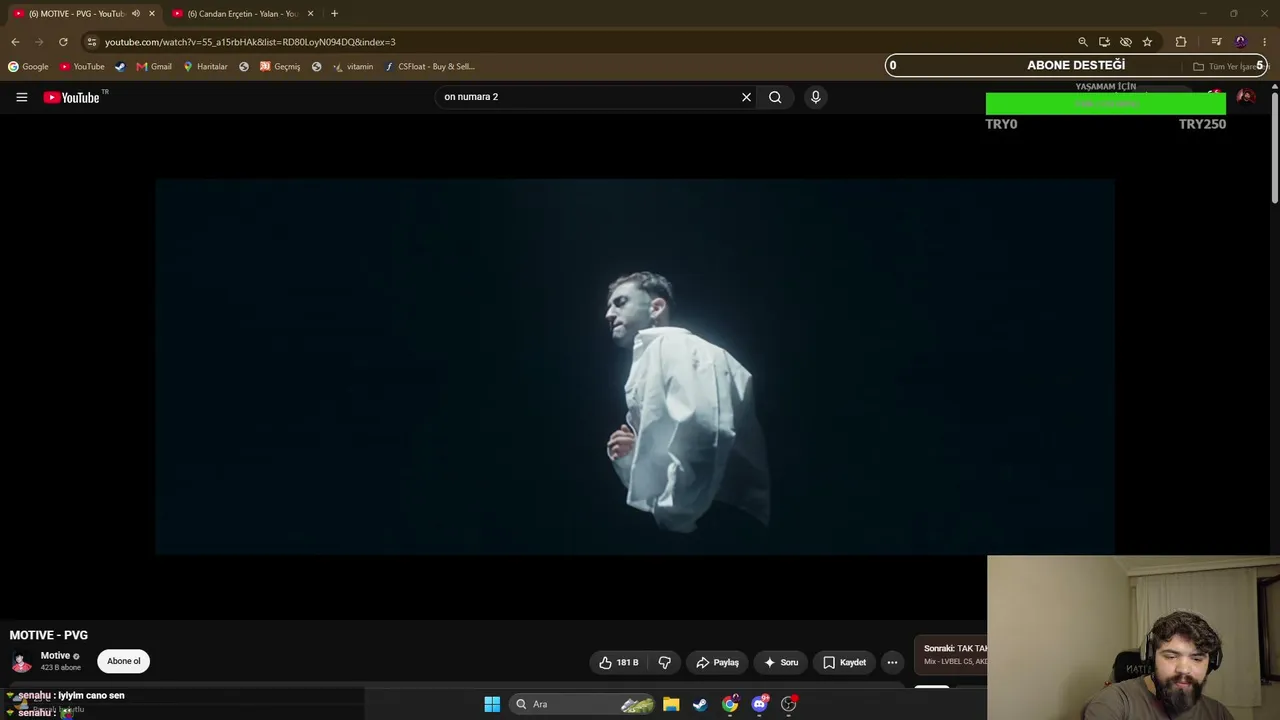Open the OBS icon in the taskbar
Image resolution: width=1280 pixels, height=720 pixels.
point(789,704)
